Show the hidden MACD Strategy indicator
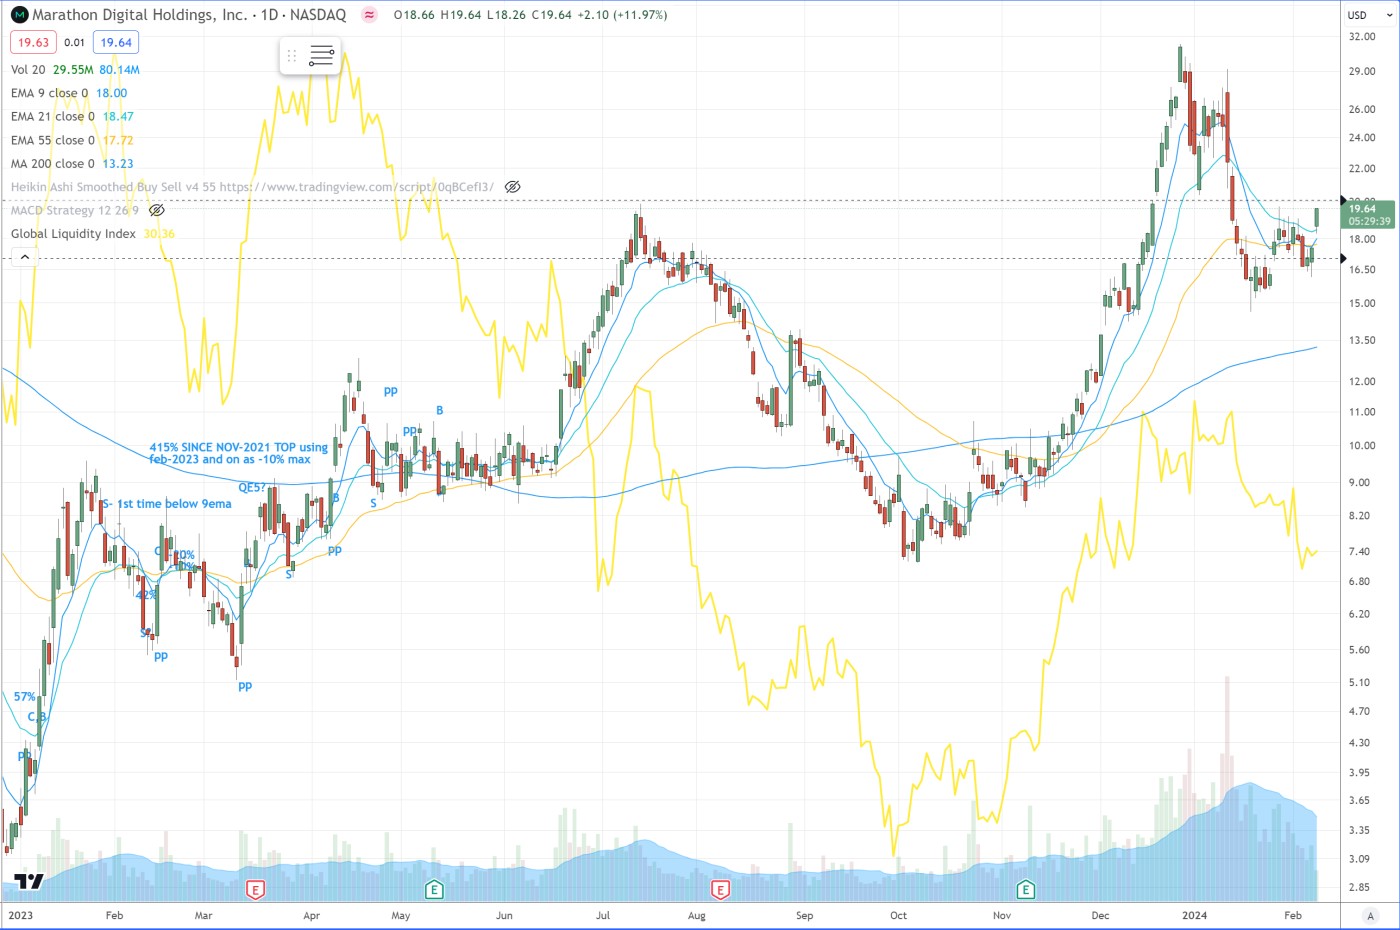The width and height of the screenshot is (1400, 930). coord(156,210)
